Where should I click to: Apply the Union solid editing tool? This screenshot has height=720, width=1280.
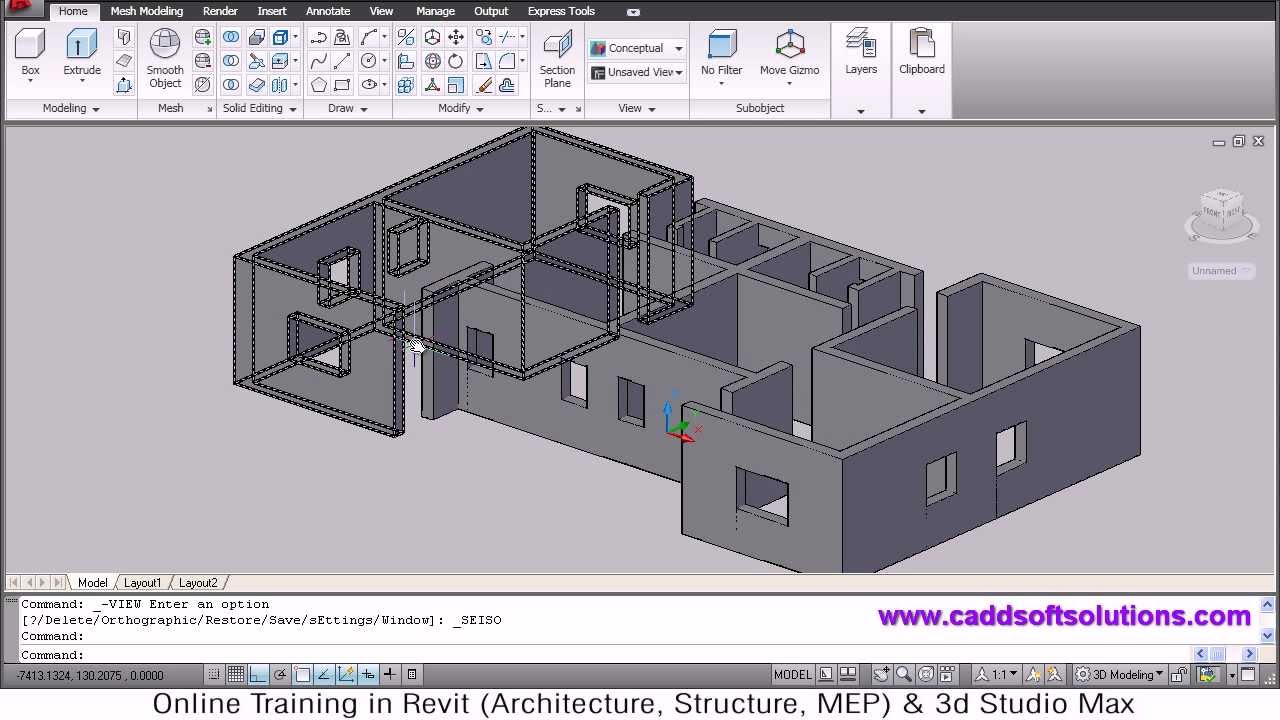231,37
